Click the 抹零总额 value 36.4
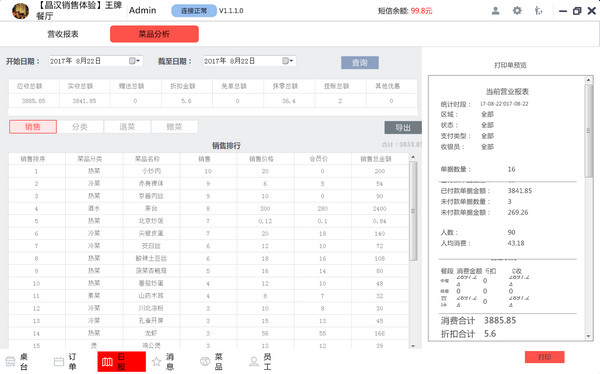This screenshot has width=600, height=374. tap(289, 101)
